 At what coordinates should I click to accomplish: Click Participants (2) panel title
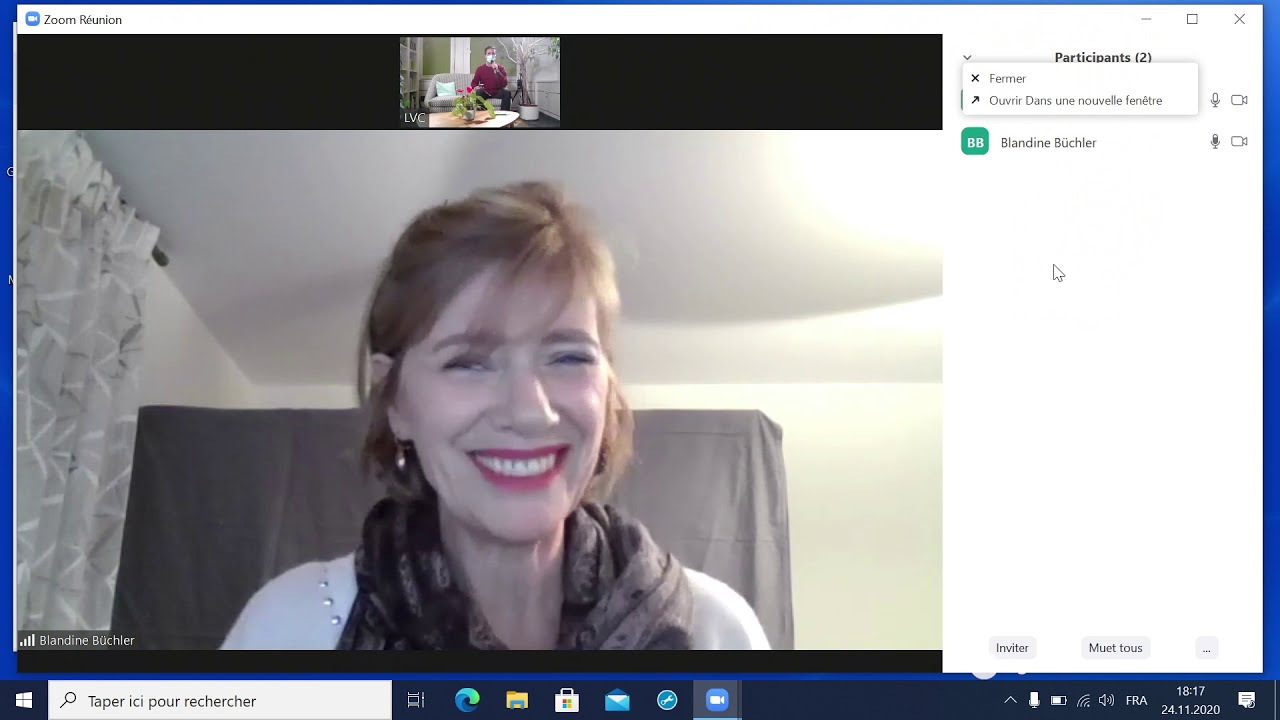(x=1103, y=57)
